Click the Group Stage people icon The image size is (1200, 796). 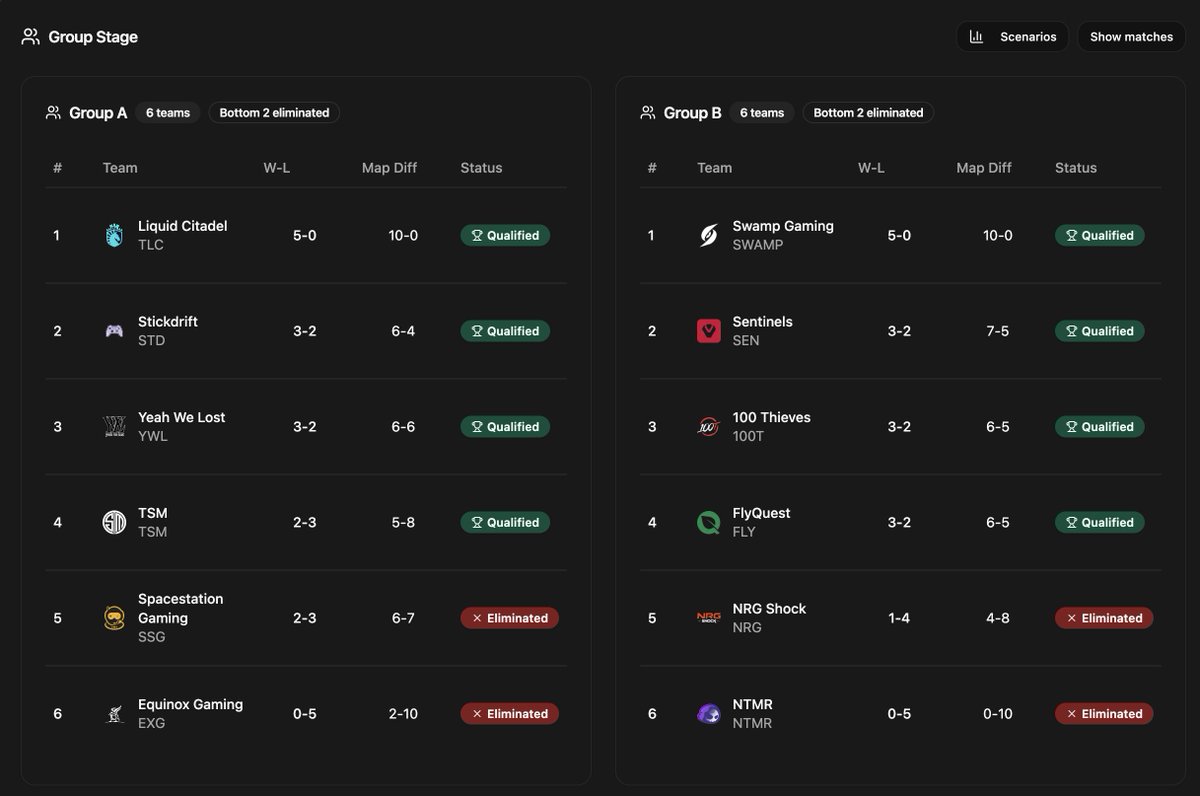[x=31, y=37]
